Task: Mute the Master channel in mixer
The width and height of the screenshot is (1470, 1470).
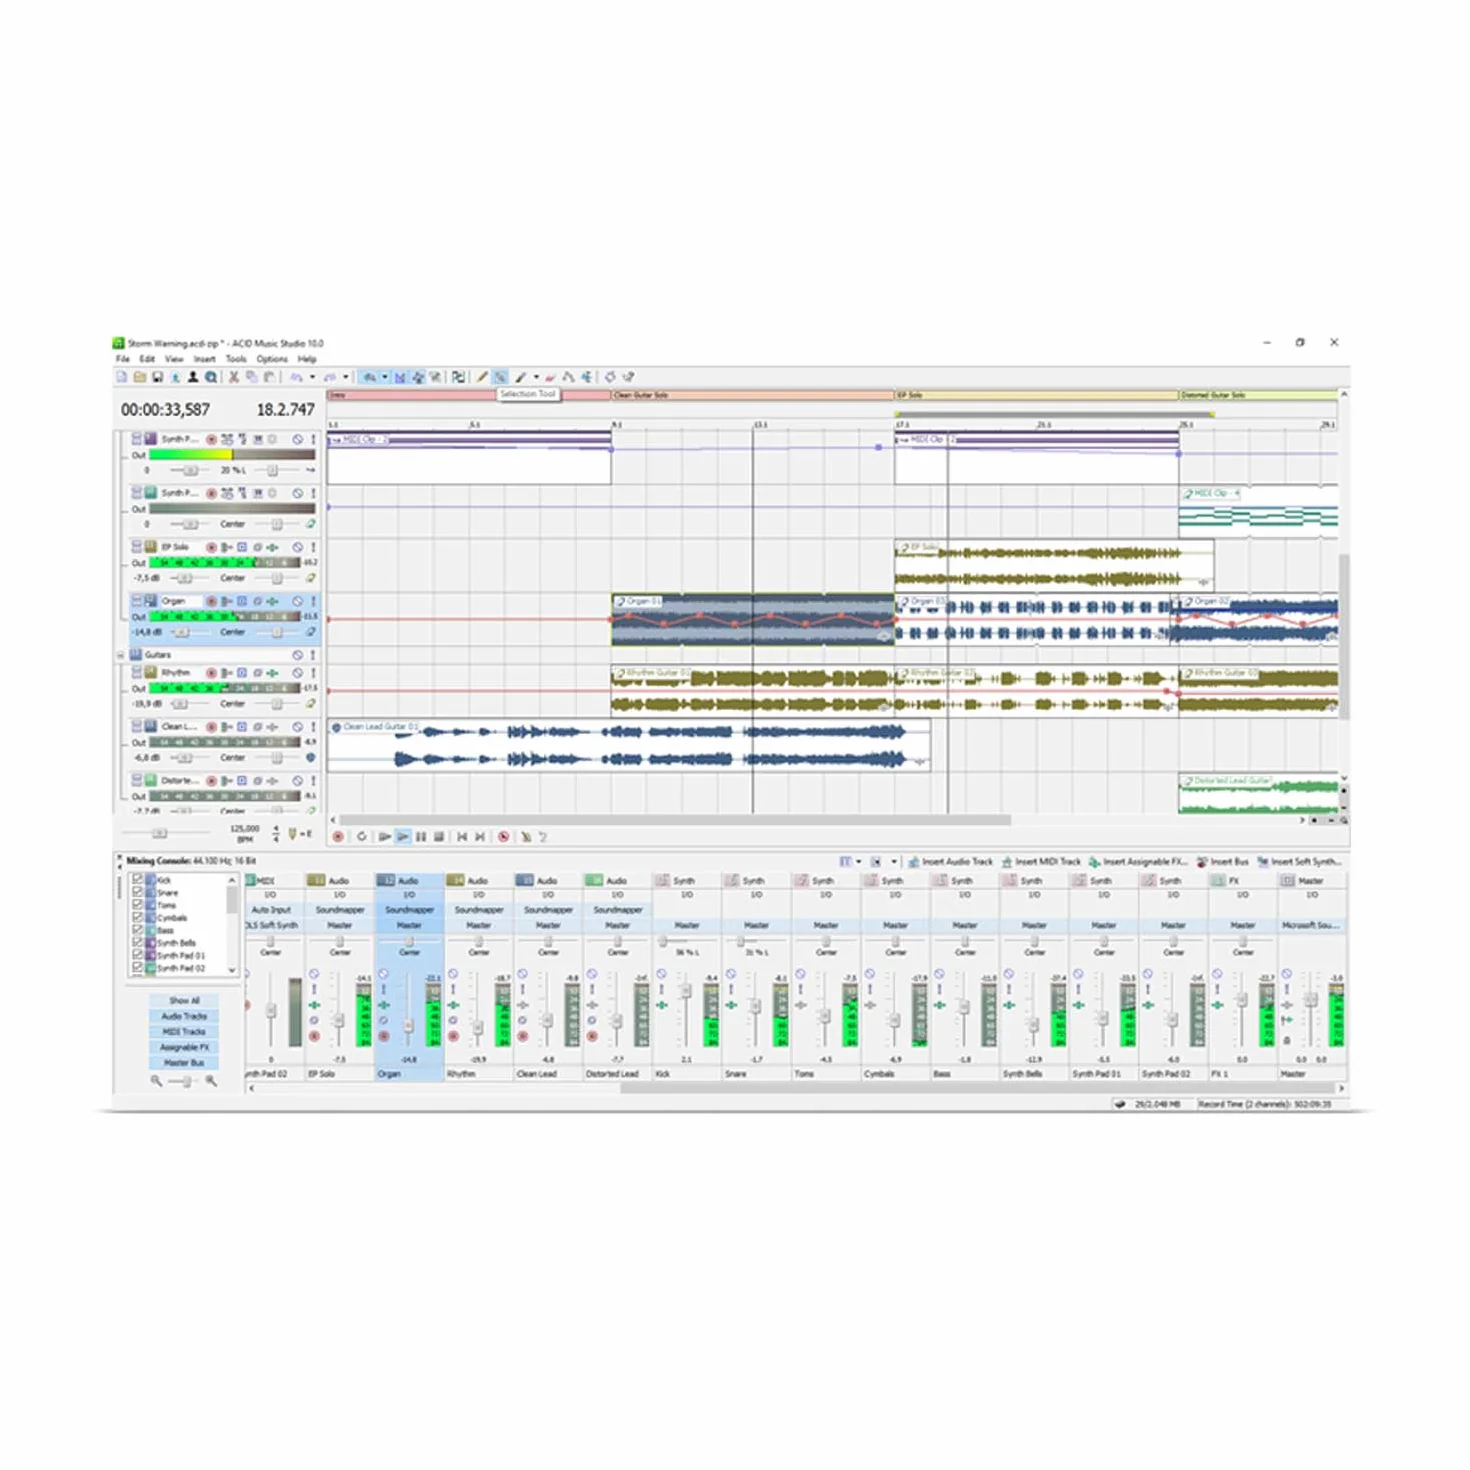Action: point(1287,974)
